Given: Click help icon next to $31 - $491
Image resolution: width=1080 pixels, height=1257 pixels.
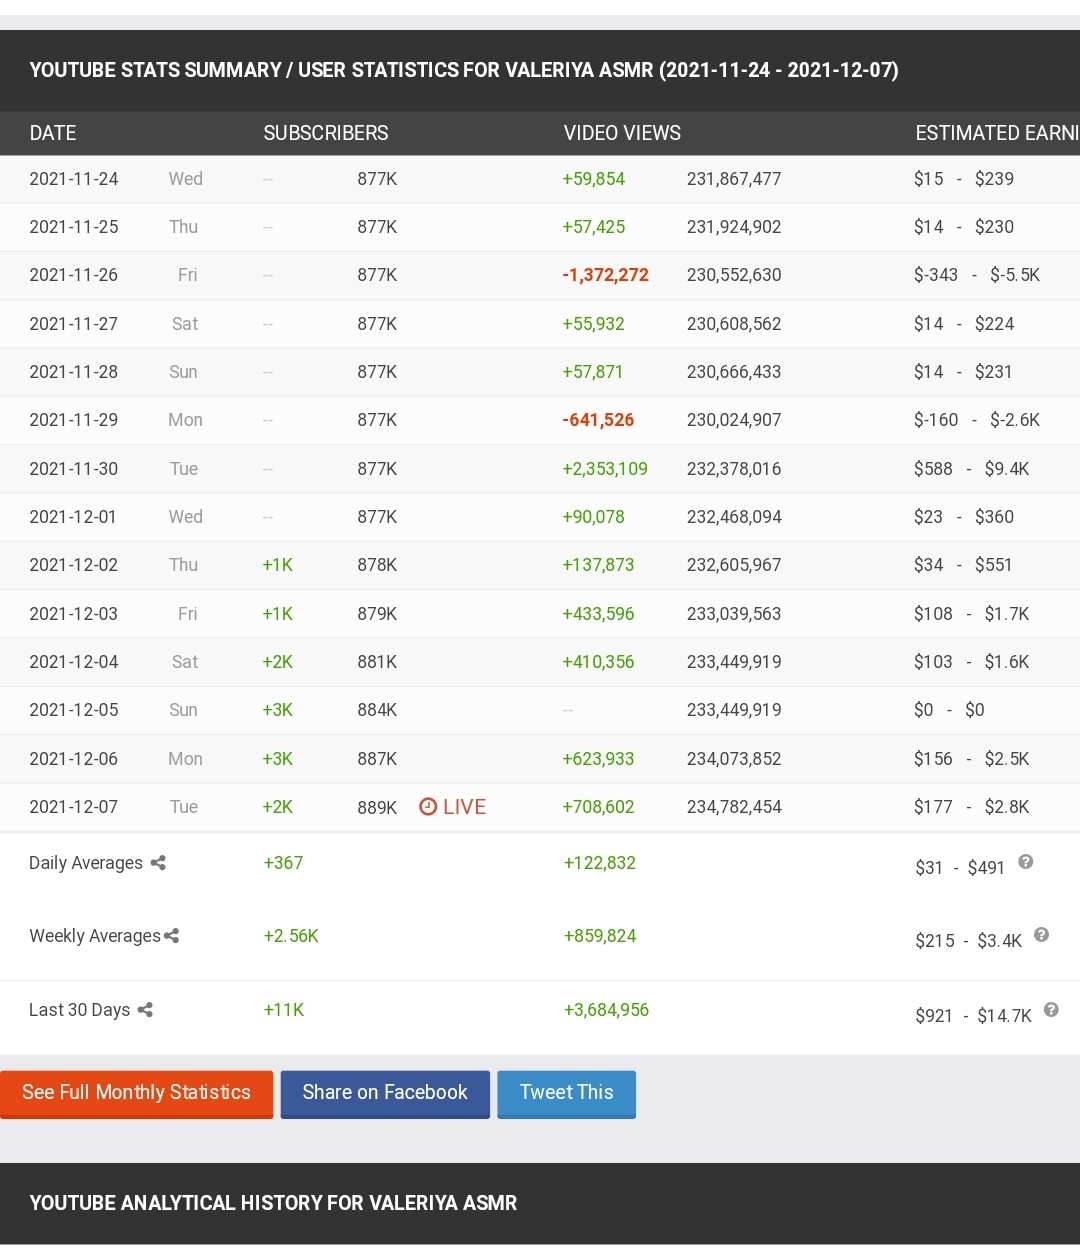Looking at the screenshot, I should [x=1025, y=862].
